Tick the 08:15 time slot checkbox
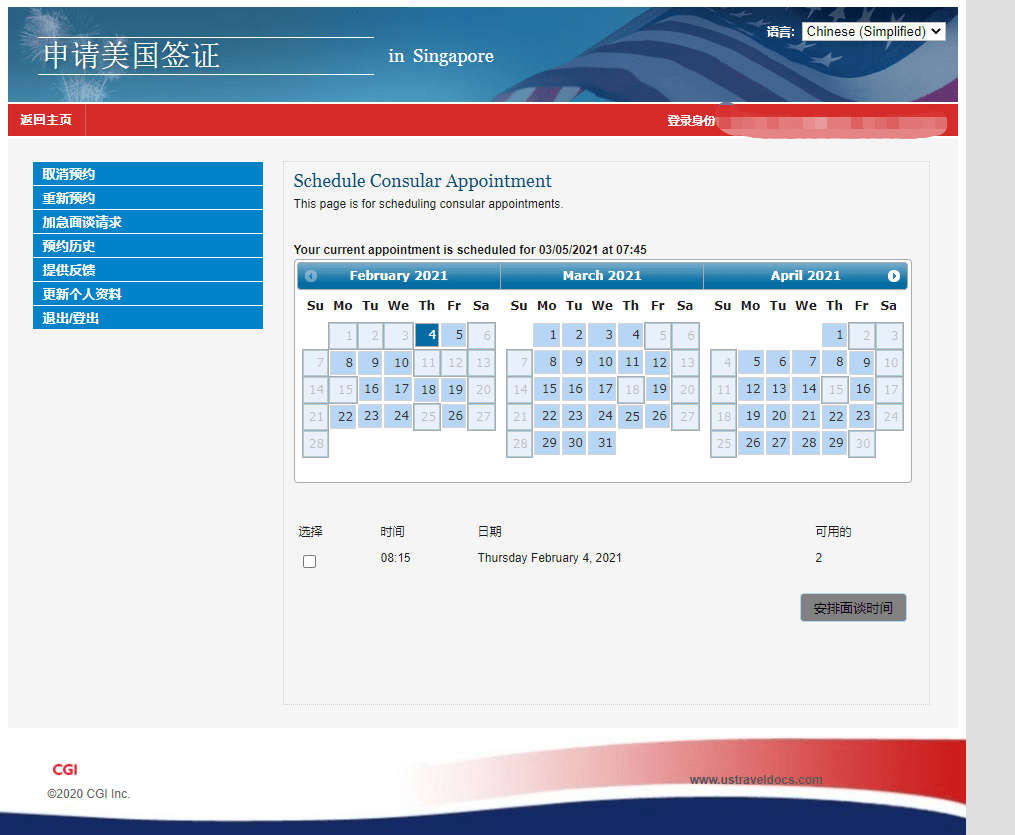Screen dimensions: 1015x835 click(x=310, y=561)
